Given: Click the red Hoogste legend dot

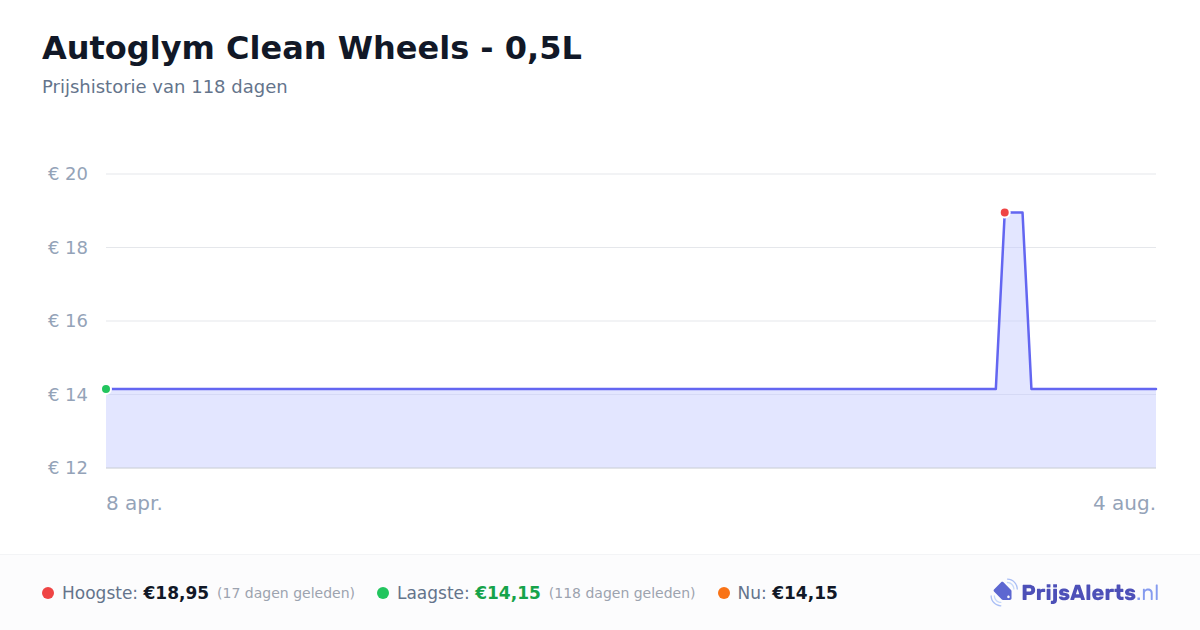Looking at the screenshot, I should pyautogui.click(x=48, y=593).
